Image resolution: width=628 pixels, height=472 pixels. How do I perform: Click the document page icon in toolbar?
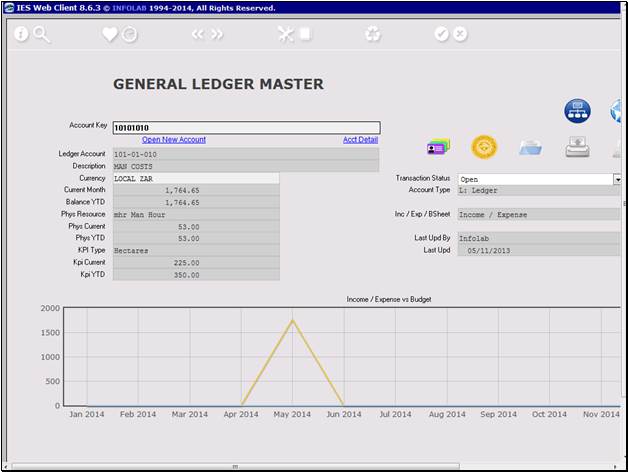(x=305, y=34)
